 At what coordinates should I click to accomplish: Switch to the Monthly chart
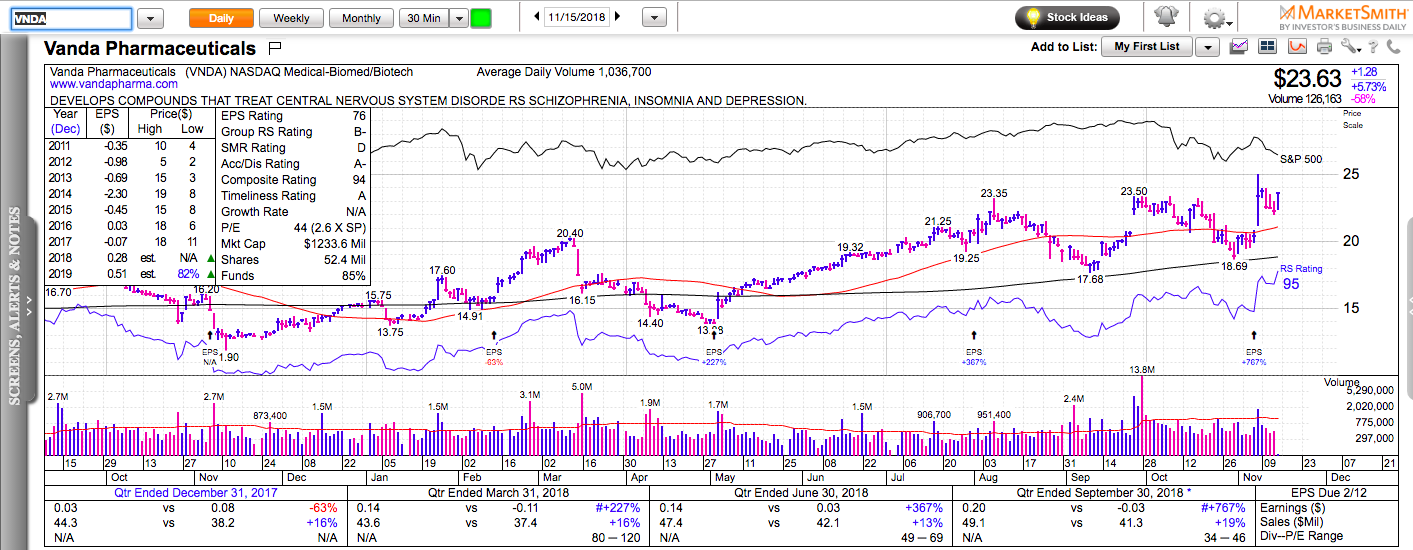[x=361, y=18]
